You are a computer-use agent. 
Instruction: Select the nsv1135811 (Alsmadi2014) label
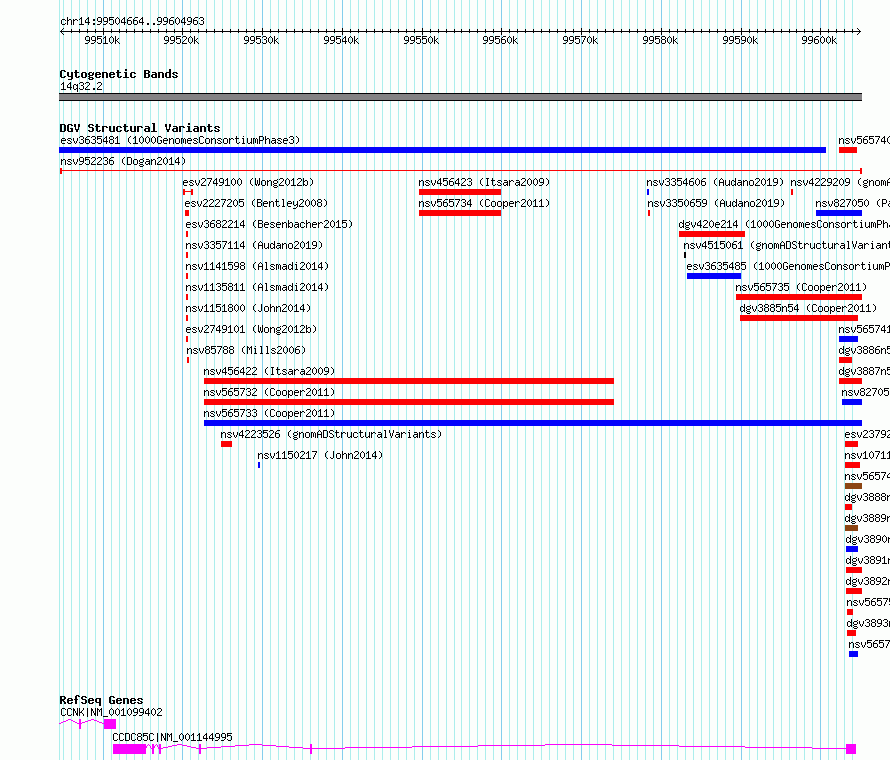point(257,287)
